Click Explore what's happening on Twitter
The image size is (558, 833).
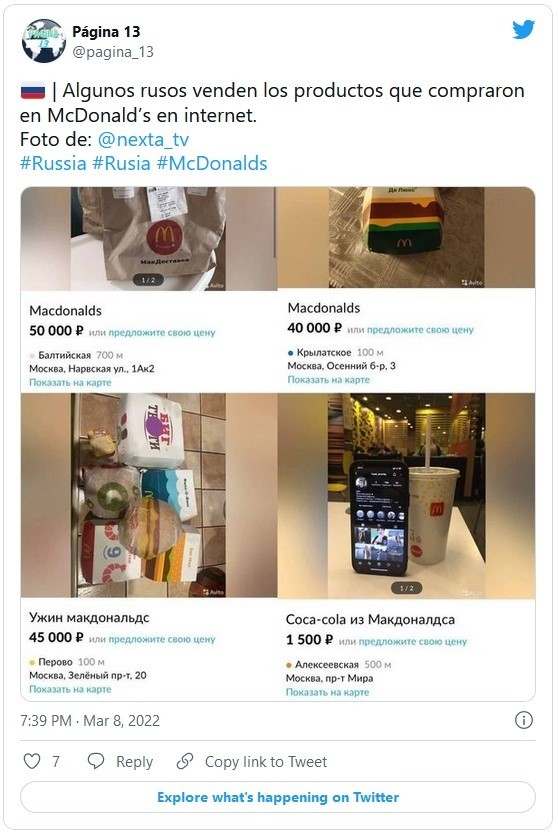coord(278,797)
